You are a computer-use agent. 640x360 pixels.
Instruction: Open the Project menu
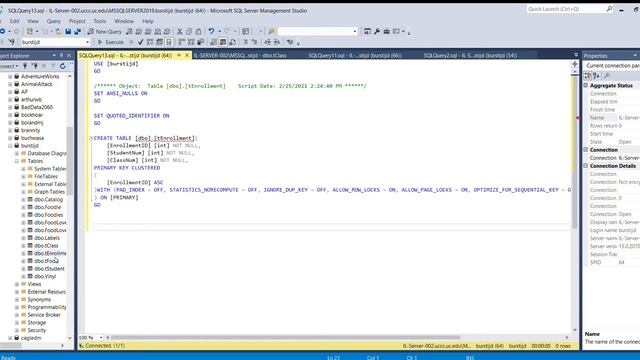77,21
